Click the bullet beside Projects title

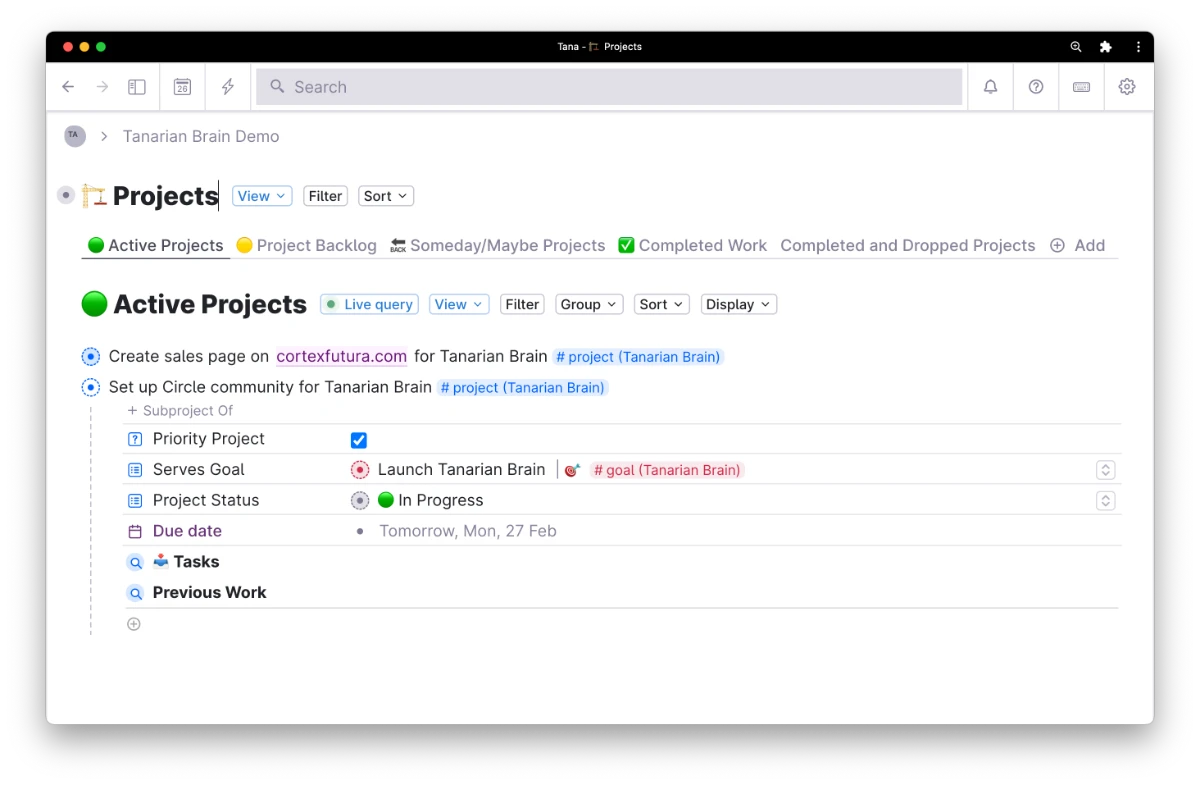click(x=66, y=196)
